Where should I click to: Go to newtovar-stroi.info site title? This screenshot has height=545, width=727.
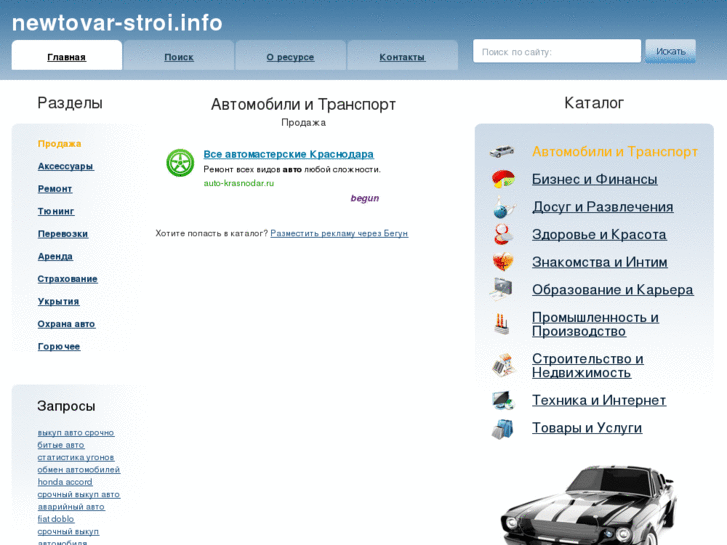[117, 23]
